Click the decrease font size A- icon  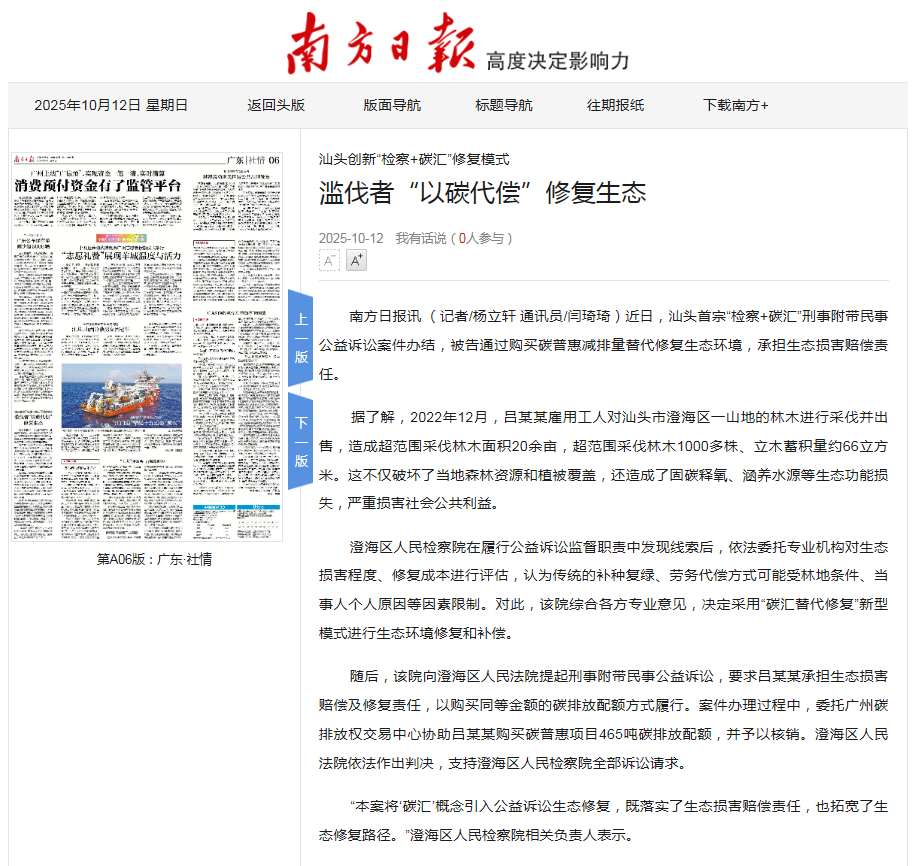coord(329,261)
